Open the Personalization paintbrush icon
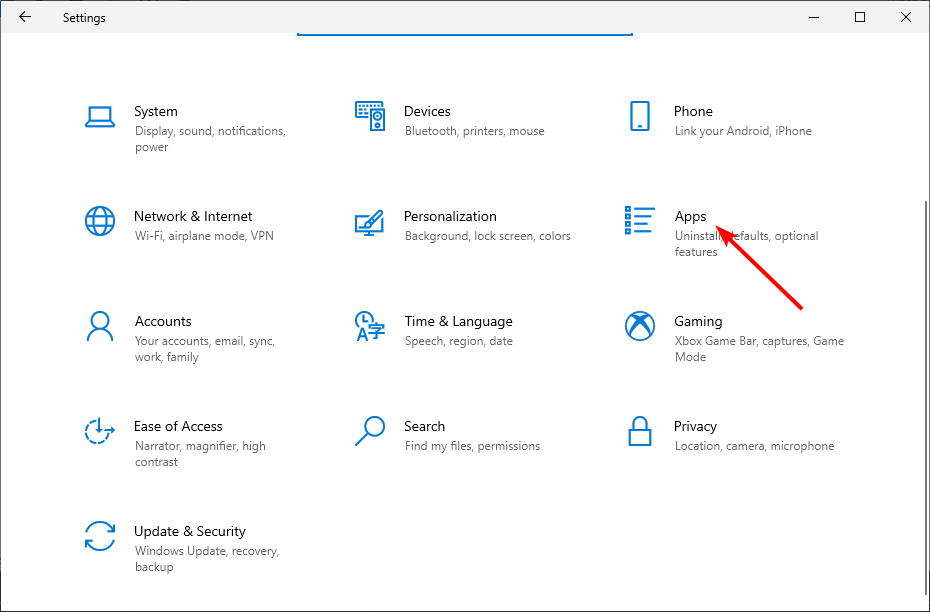The image size is (930, 612). [370, 221]
